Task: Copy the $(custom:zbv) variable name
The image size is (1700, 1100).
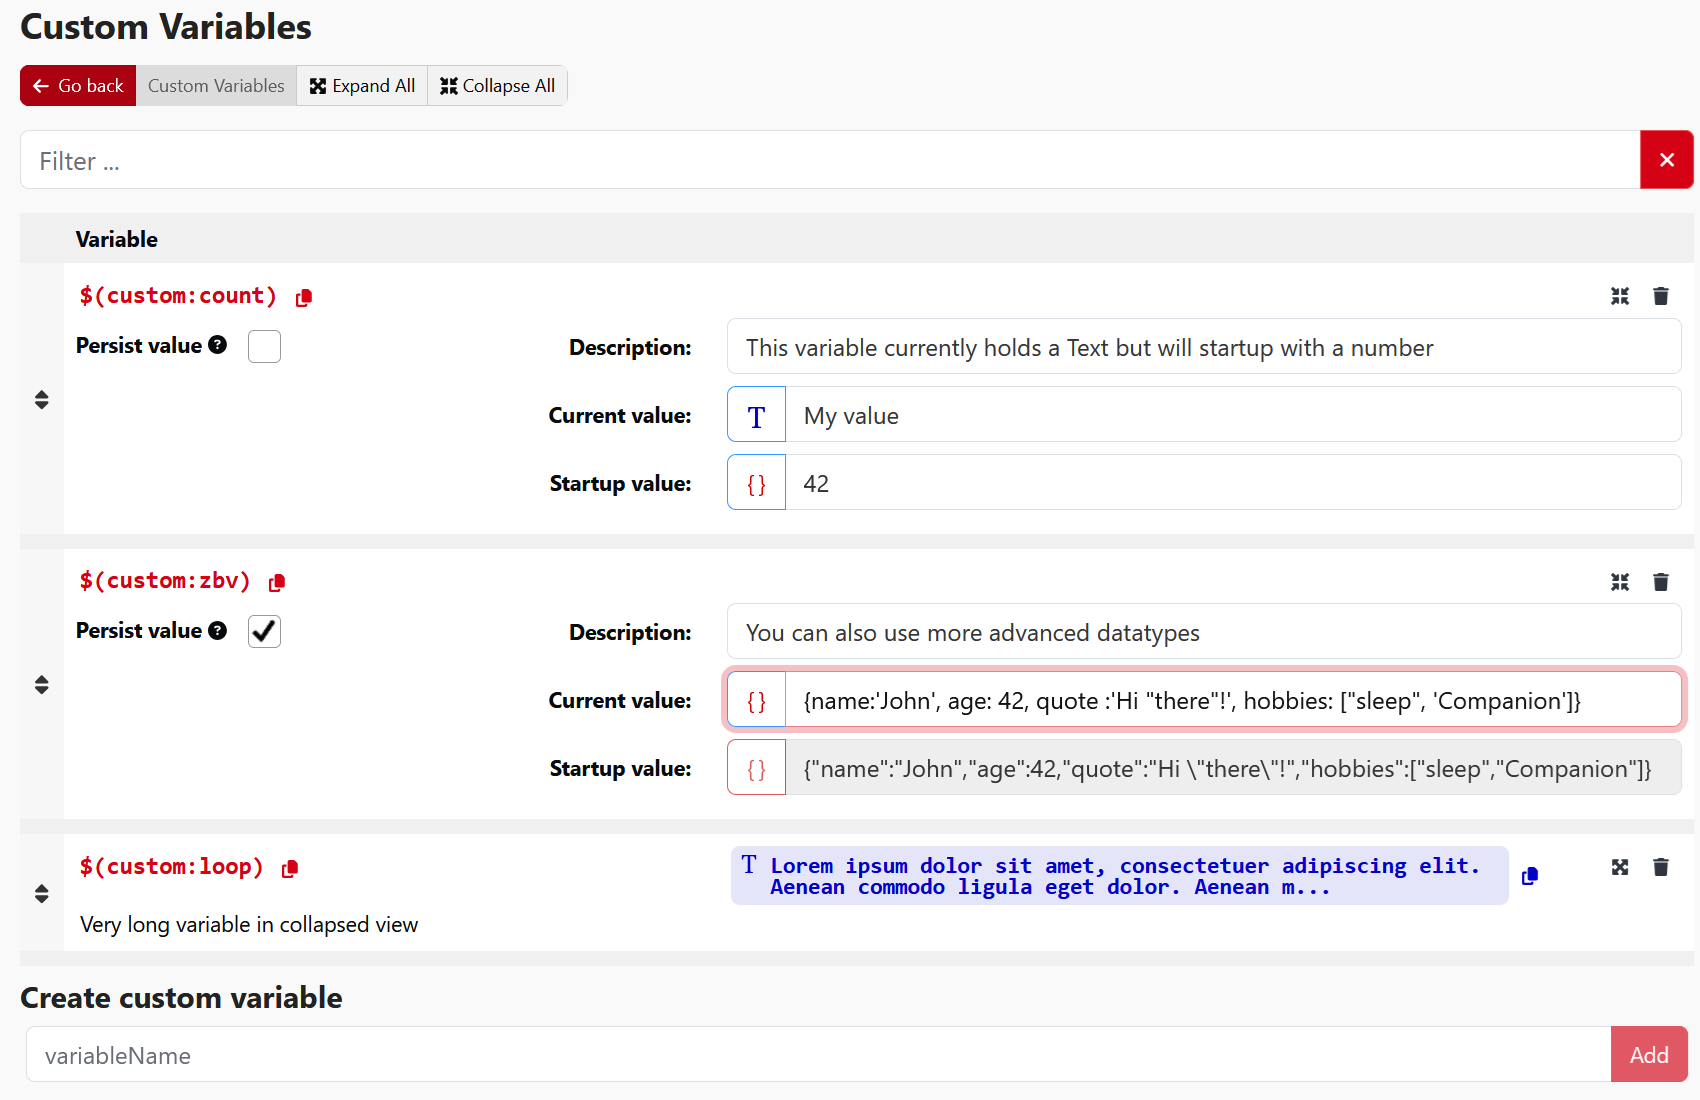Action: click(x=277, y=582)
